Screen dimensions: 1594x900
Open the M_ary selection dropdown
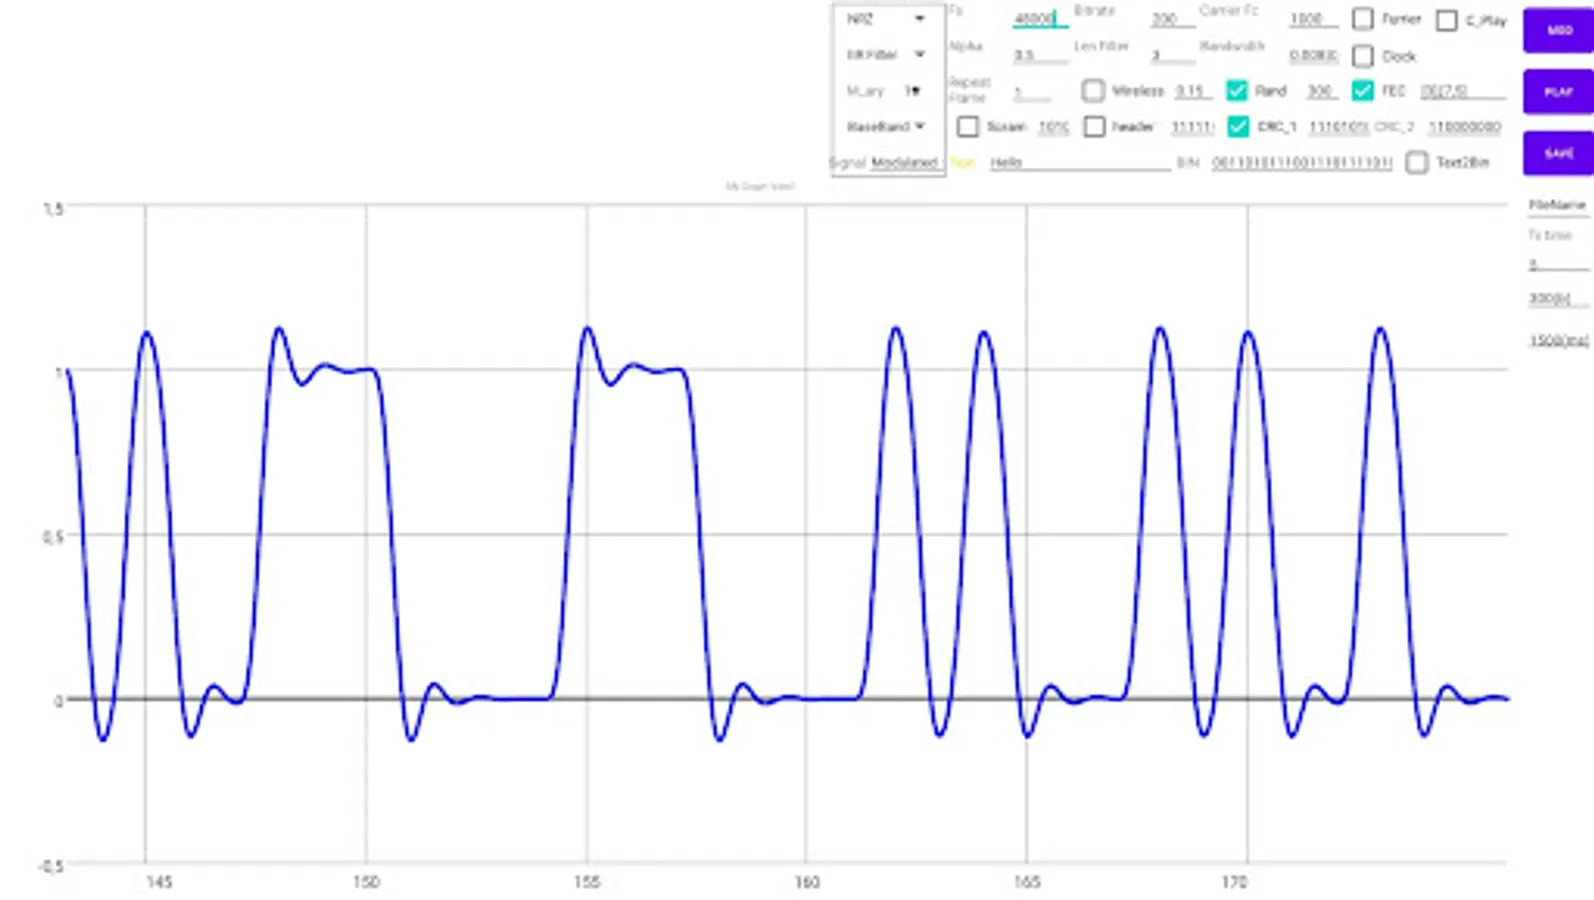pyautogui.click(x=886, y=91)
